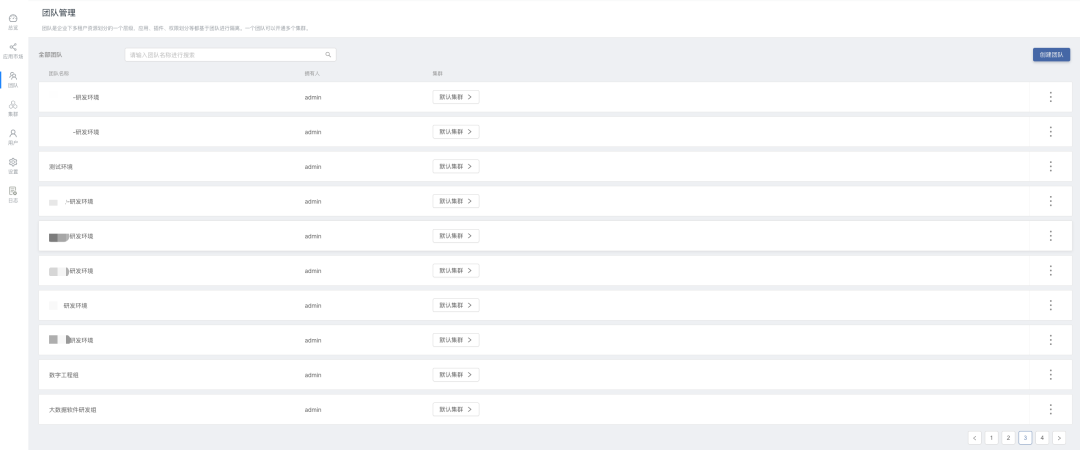Click admin owner in 测试环境 row
Image resolution: width=1080 pixels, height=450 pixels.
pyautogui.click(x=313, y=167)
